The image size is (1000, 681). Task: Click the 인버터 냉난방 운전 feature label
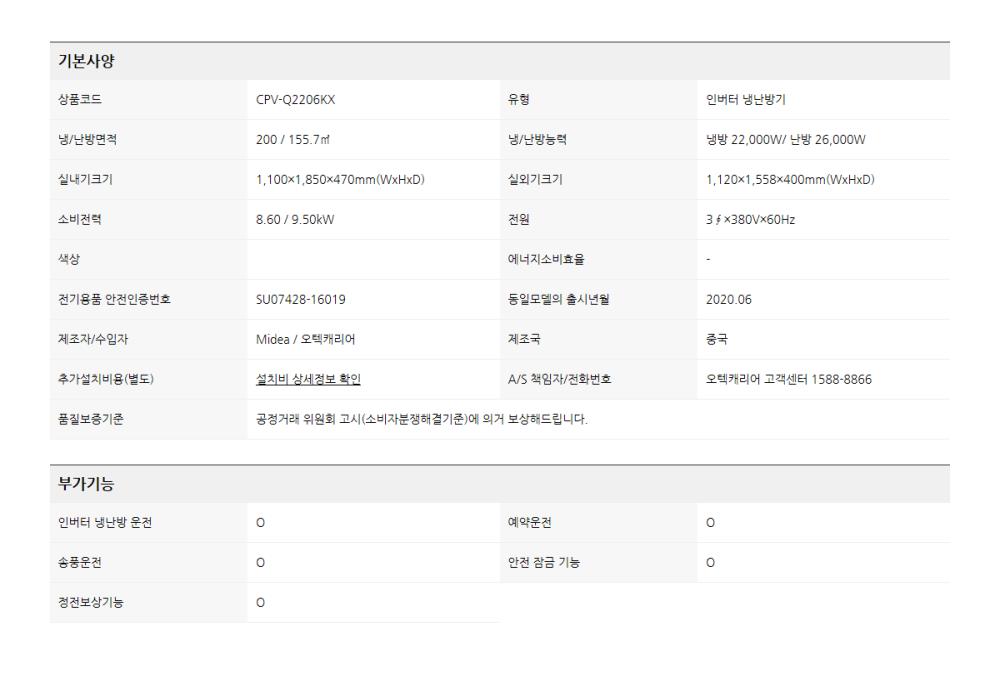(x=106, y=523)
